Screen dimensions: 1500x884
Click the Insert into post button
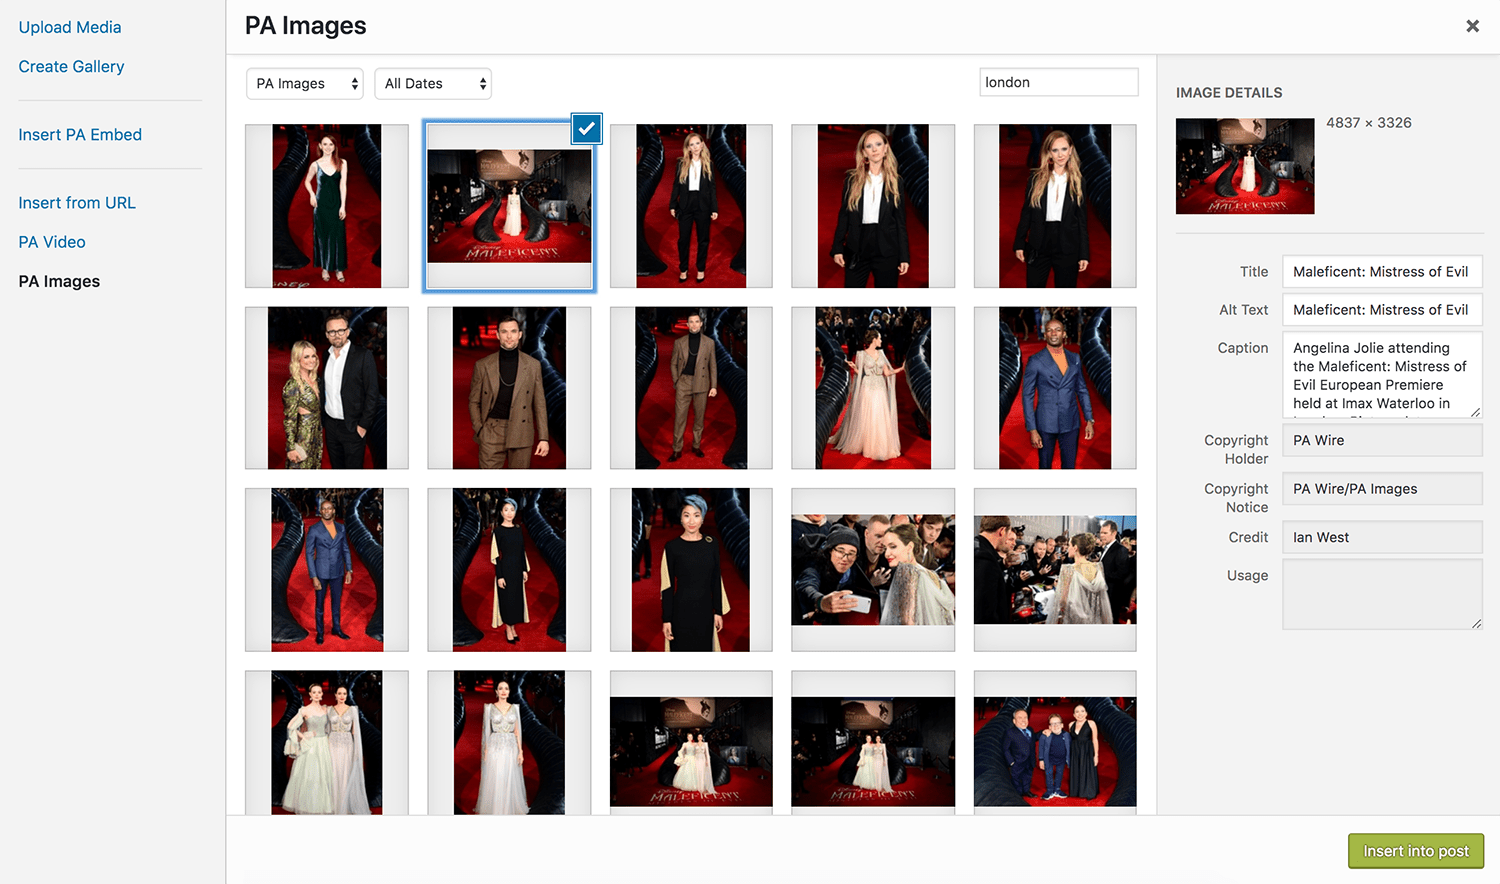pyautogui.click(x=1415, y=850)
